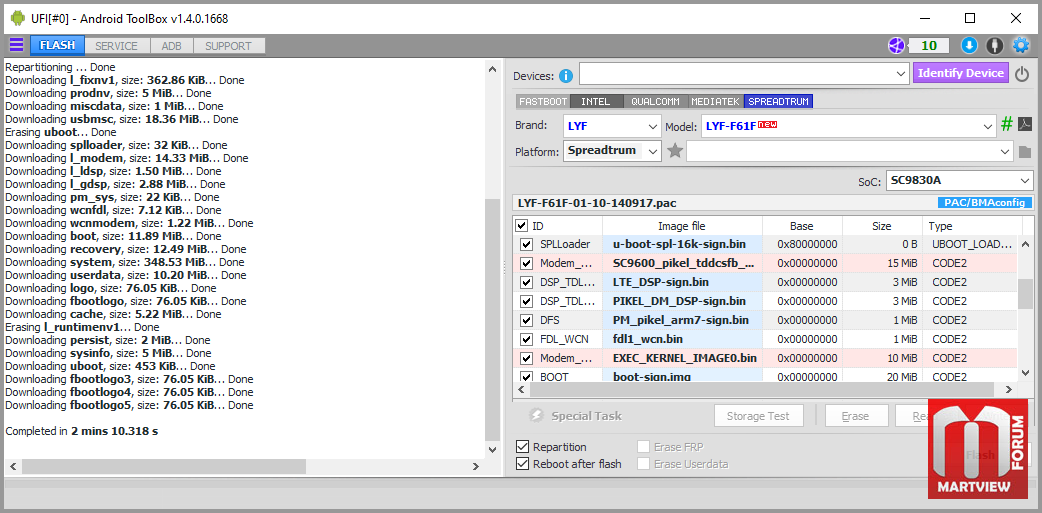
Task: Click the browse folder icon
Action: point(1025,152)
